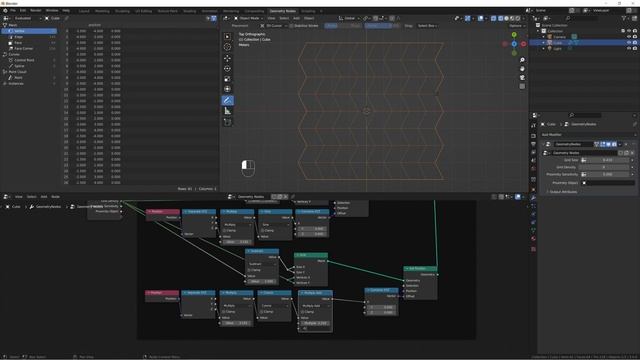Hide Camera with eye icon in outliner
Viewport: 640px width, 360px height.
(x=629, y=37)
